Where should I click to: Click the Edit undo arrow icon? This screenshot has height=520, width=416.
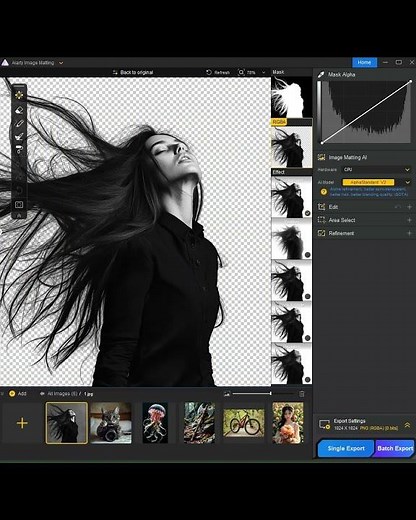tap(398, 207)
